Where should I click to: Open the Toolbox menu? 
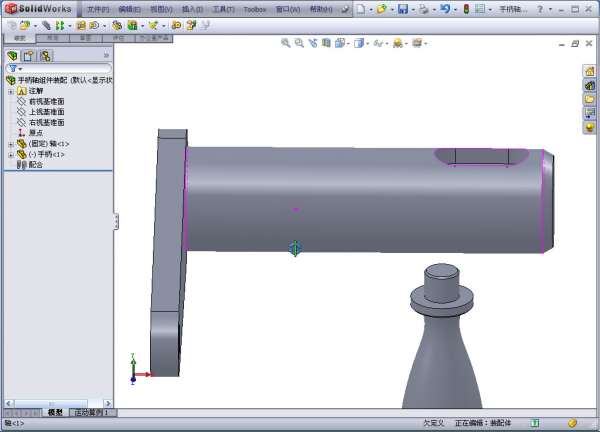click(255, 9)
